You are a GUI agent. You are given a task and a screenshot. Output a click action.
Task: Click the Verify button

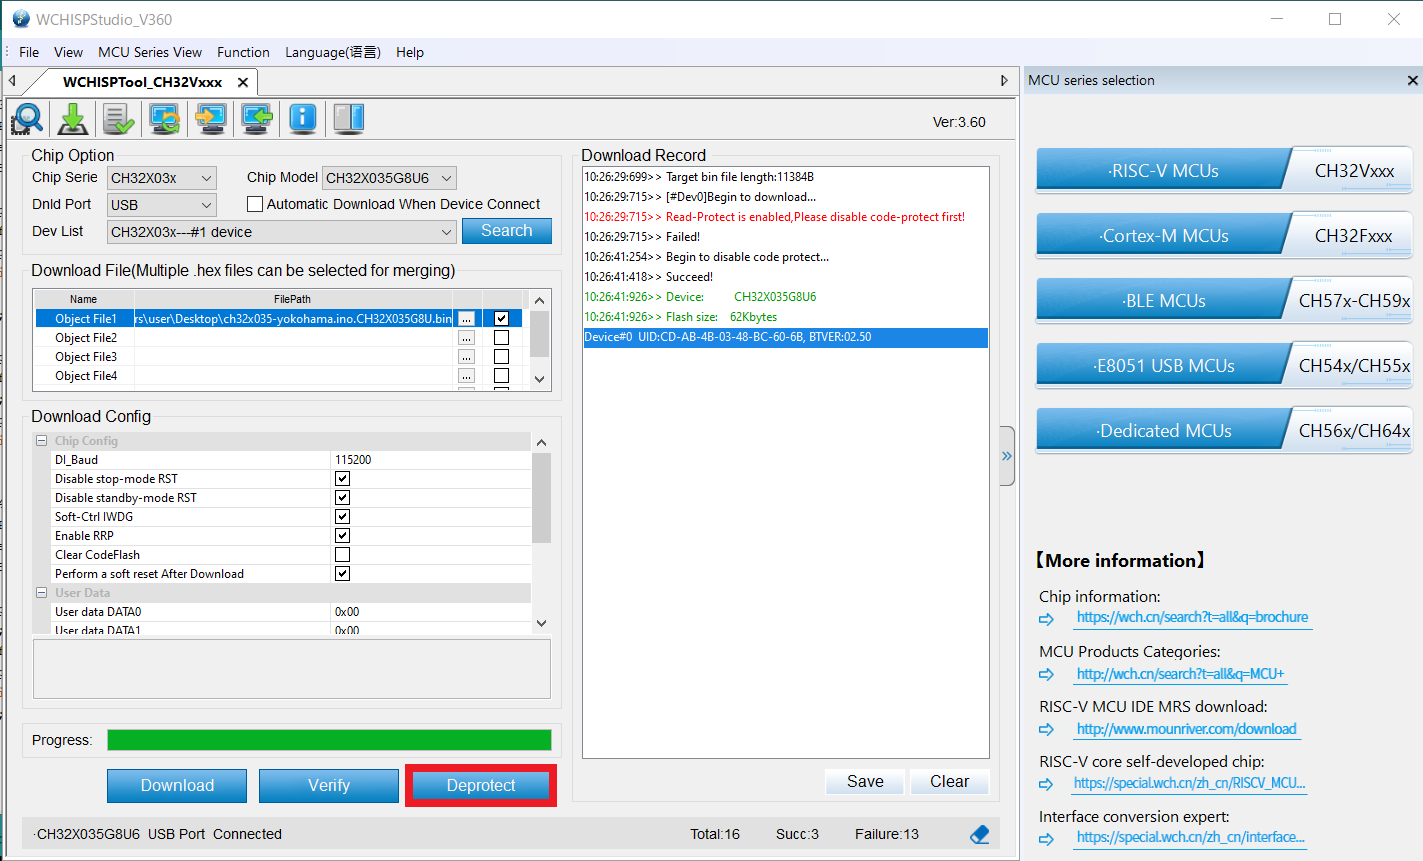pos(329,786)
